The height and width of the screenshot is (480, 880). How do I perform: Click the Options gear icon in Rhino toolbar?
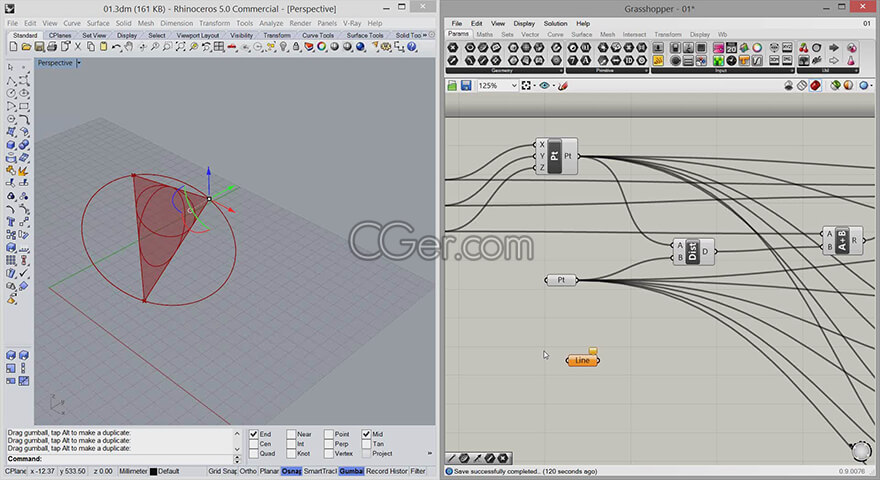[x=386, y=47]
